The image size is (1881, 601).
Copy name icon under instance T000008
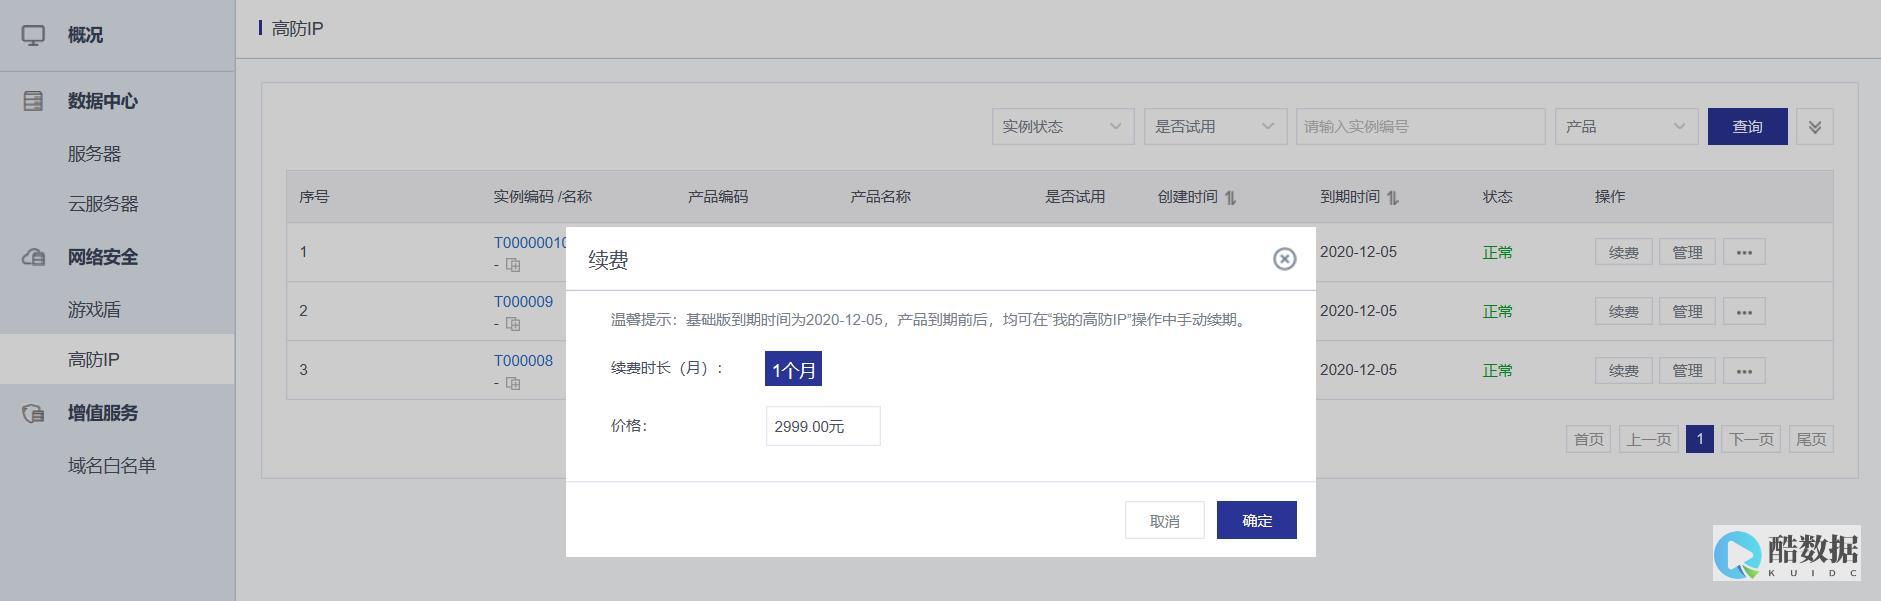[513, 383]
